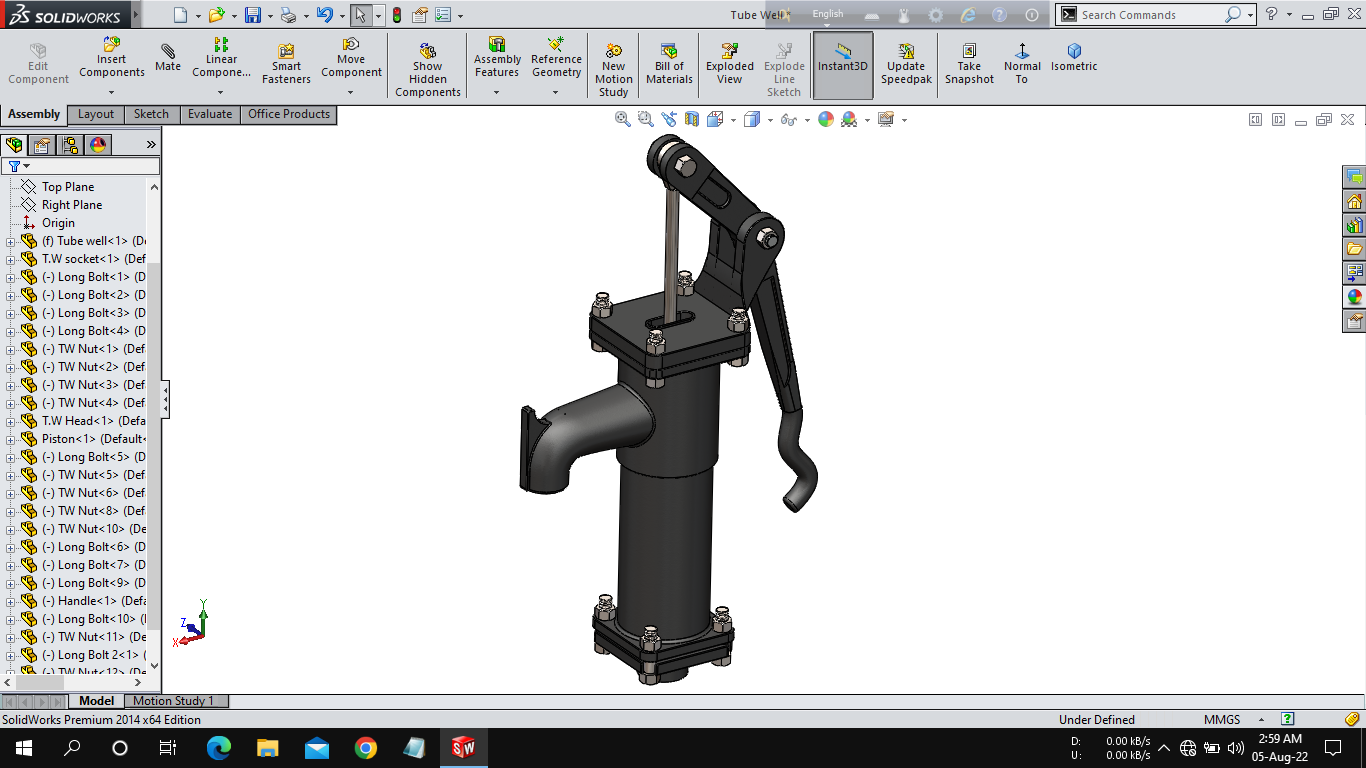Viewport: 1366px width, 768px height.
Task: Click Zoom to Fit magnifier icon
Action: 623,119
